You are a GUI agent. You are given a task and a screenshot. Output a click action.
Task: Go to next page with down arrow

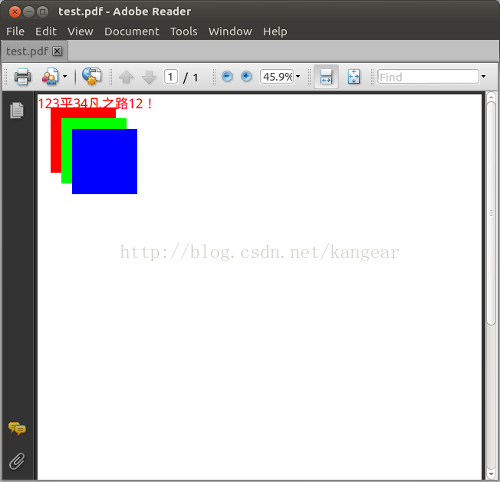point(149,77)
